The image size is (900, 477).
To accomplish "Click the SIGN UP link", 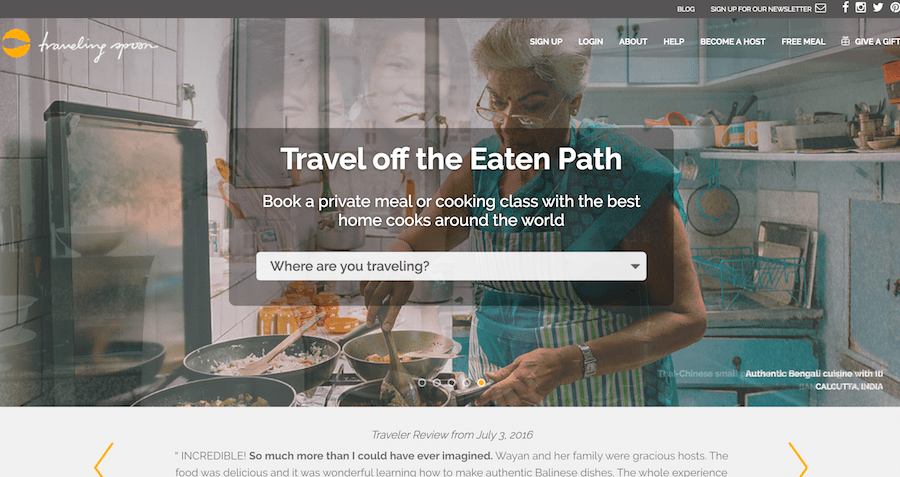I will coord(546,42).
